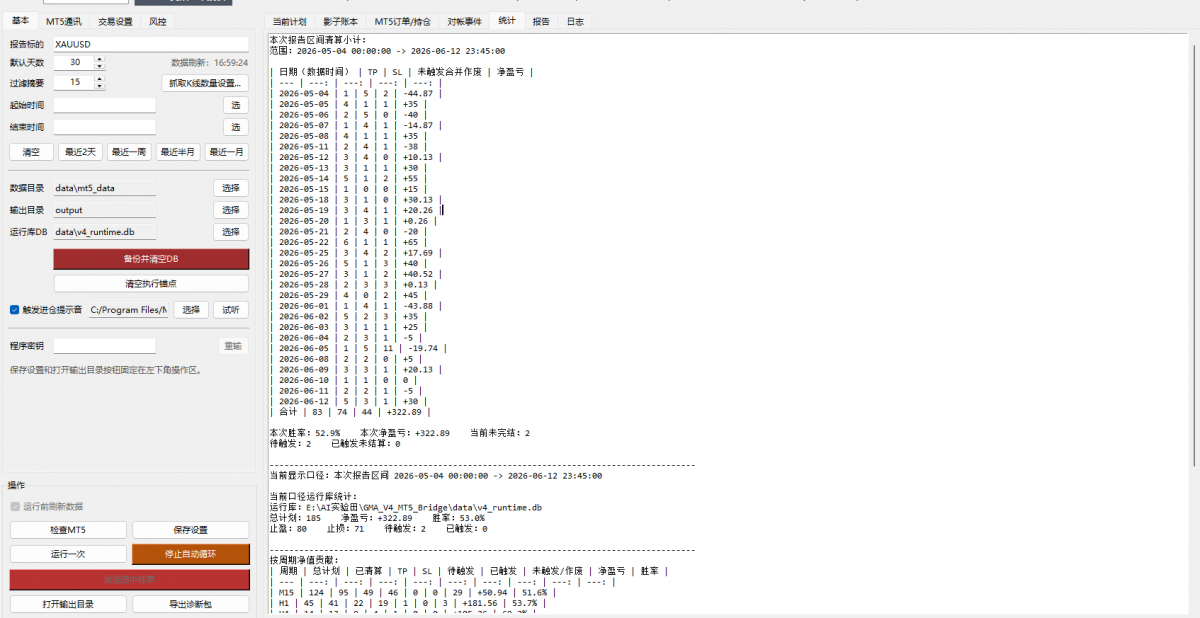Screen dimensions: 1200x618
Task: Select the 最近2天 quick range
Action: point(80,152)
